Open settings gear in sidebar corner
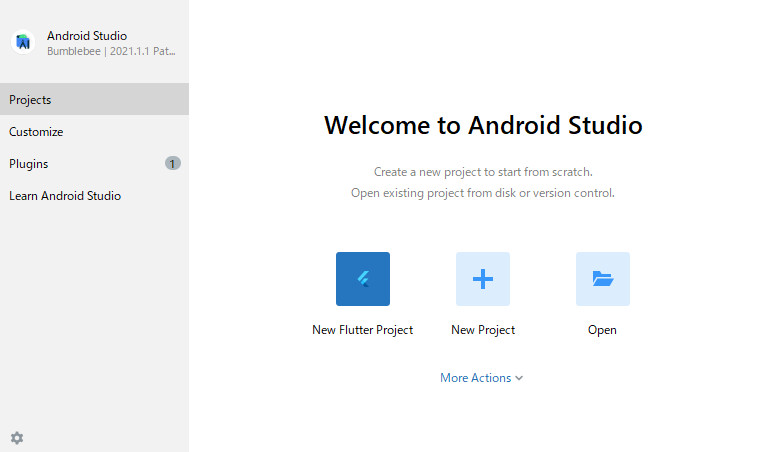 [x=17, y=438]
